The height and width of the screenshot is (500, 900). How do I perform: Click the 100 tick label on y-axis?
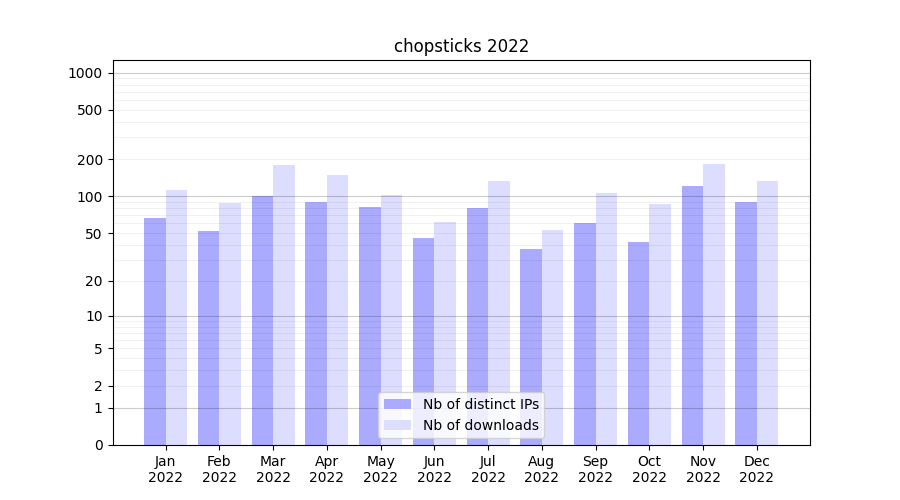(90, 197)
